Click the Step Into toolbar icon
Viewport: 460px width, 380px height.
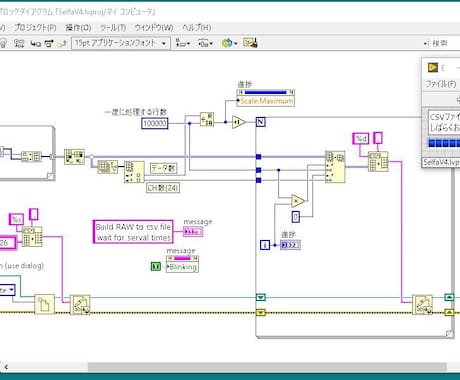[x=35, y=43]
